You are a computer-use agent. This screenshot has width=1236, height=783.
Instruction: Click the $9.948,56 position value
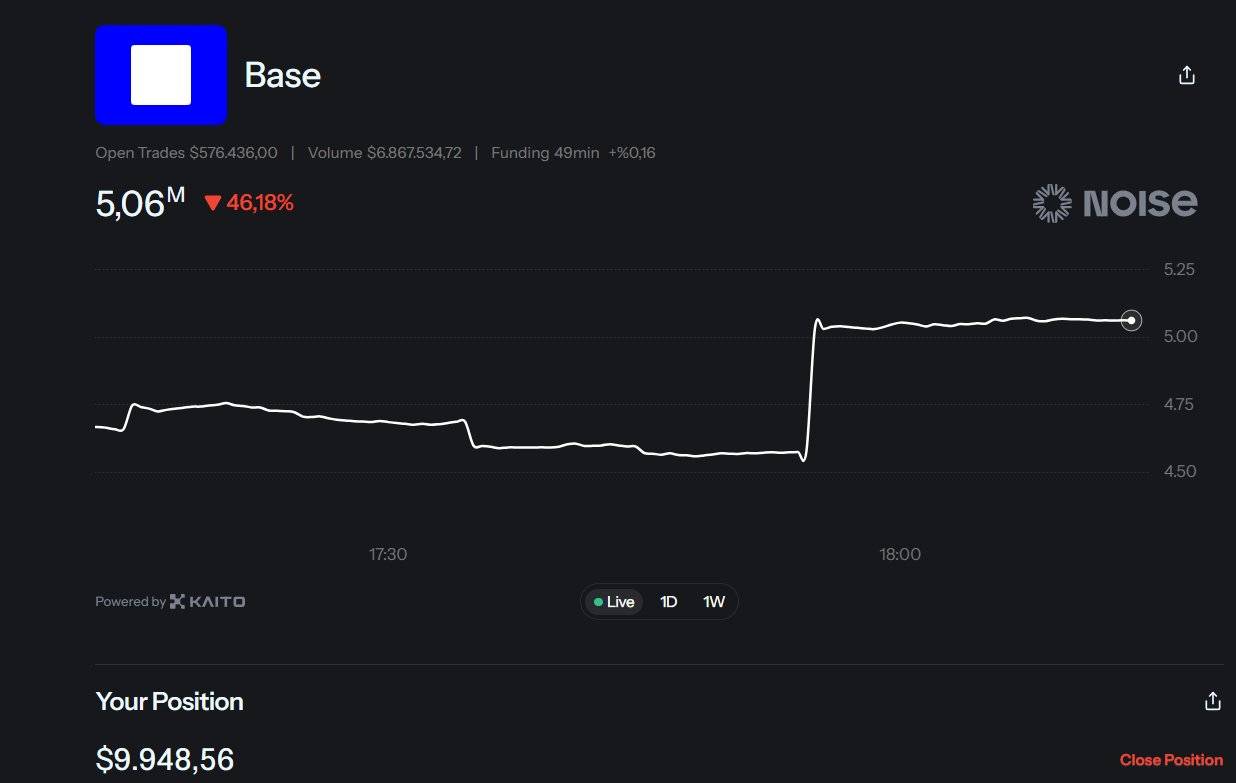tap(165, 759)
